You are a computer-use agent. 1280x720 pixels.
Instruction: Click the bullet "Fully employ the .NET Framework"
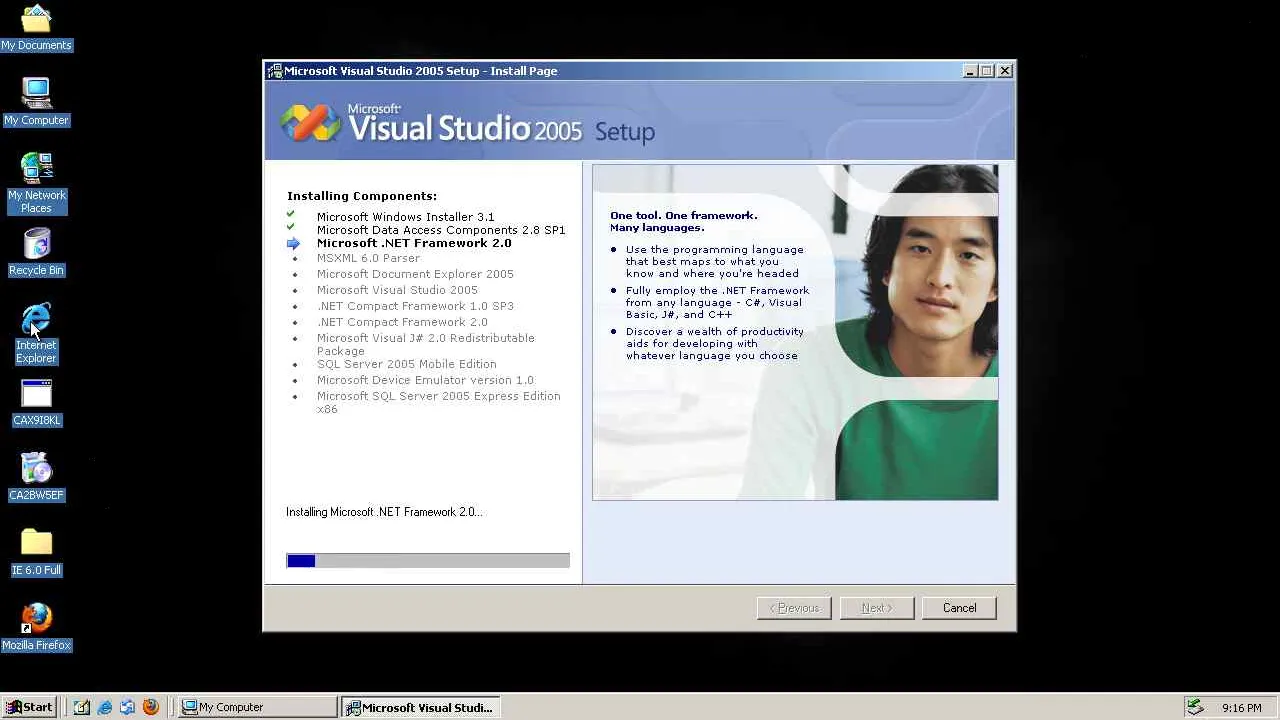717,302
